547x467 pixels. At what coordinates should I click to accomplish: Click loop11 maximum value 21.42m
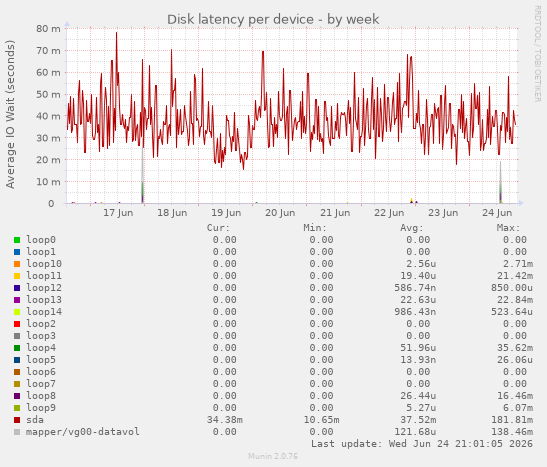click(515, 276)
